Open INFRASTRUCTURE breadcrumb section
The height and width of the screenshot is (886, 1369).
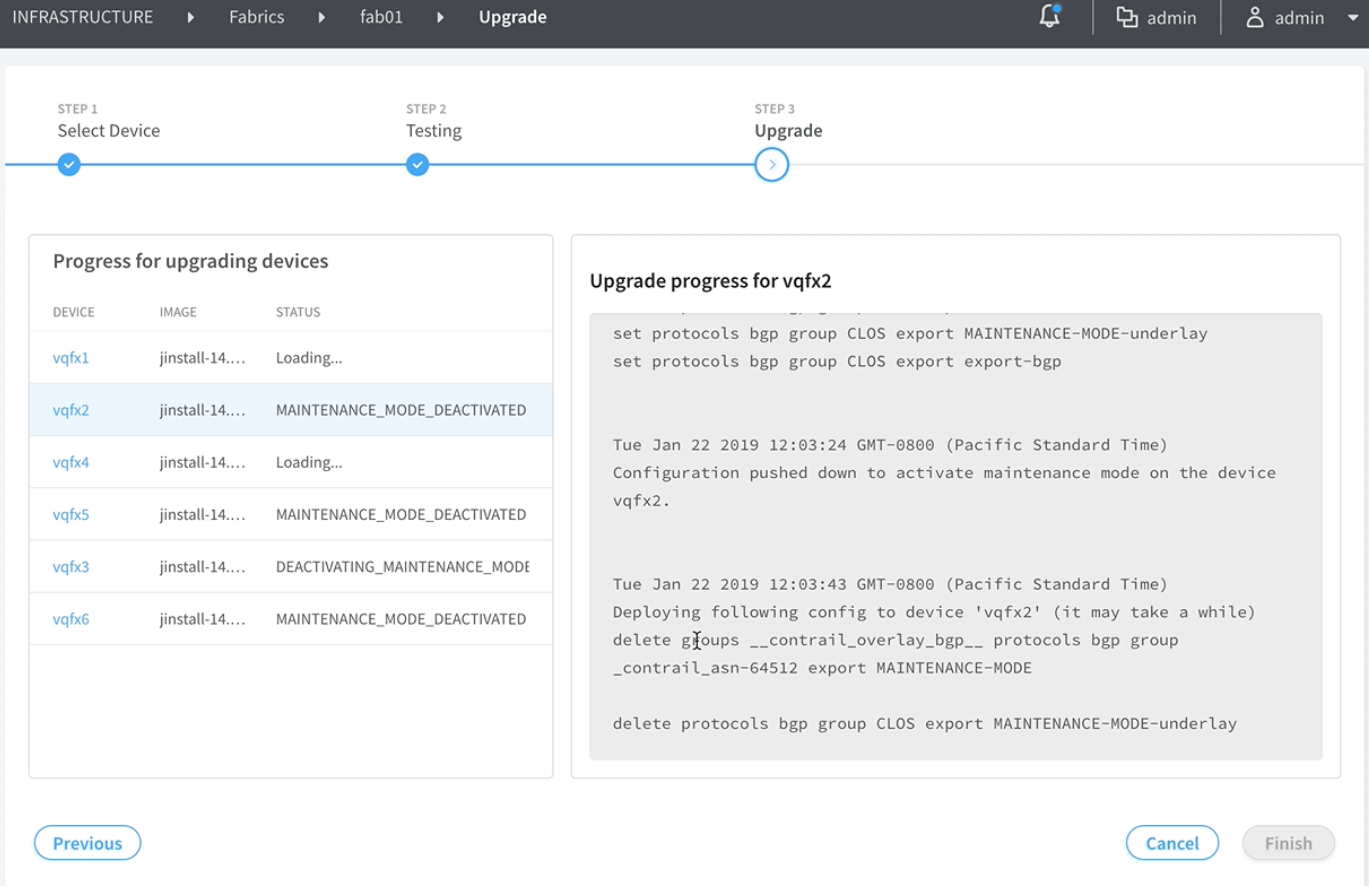pos(83,17)
